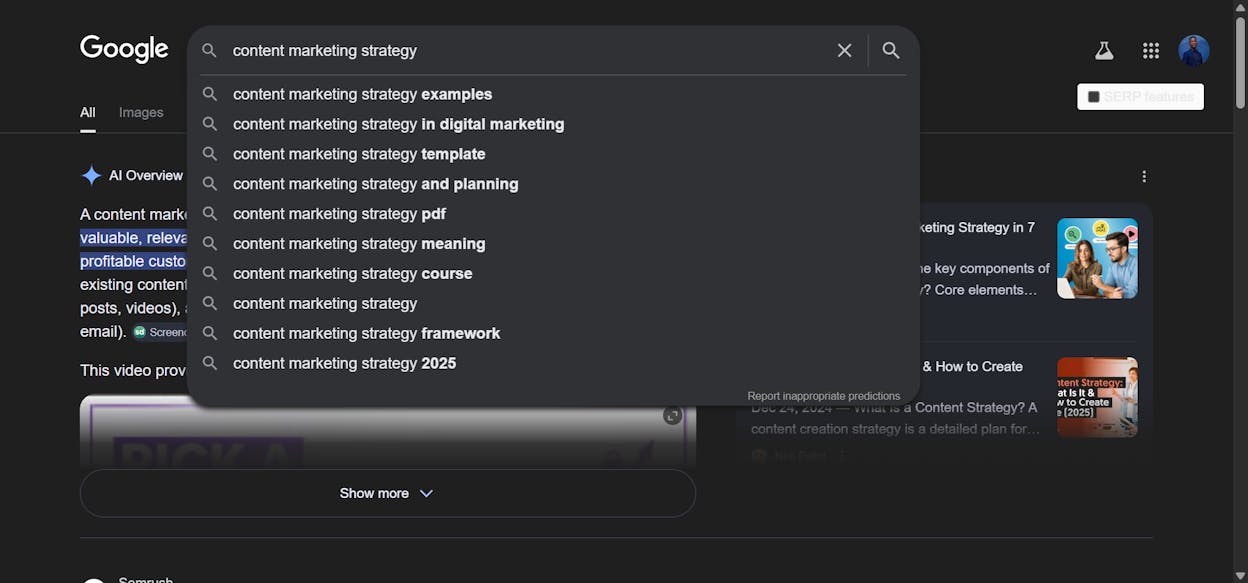Viewport: 1248px width, 583px height.
Task: Click magnifier icon beside 'template' suggestion
Action: [210, 154]
